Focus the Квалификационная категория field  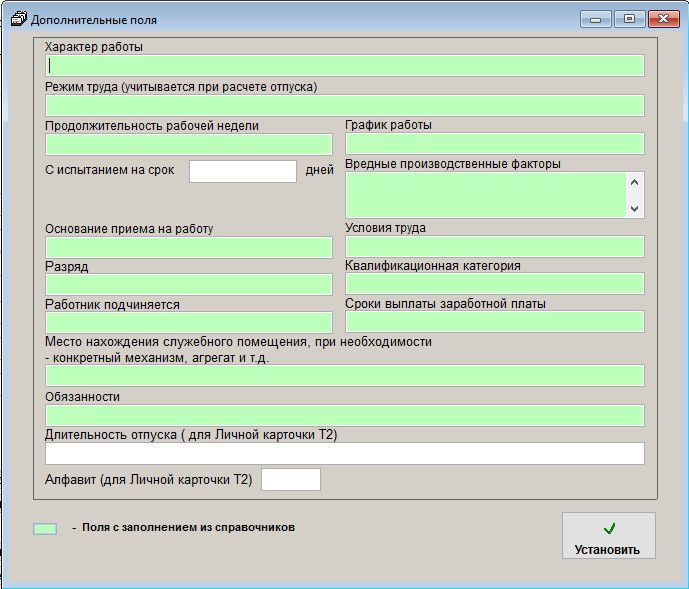pos(495,284)
